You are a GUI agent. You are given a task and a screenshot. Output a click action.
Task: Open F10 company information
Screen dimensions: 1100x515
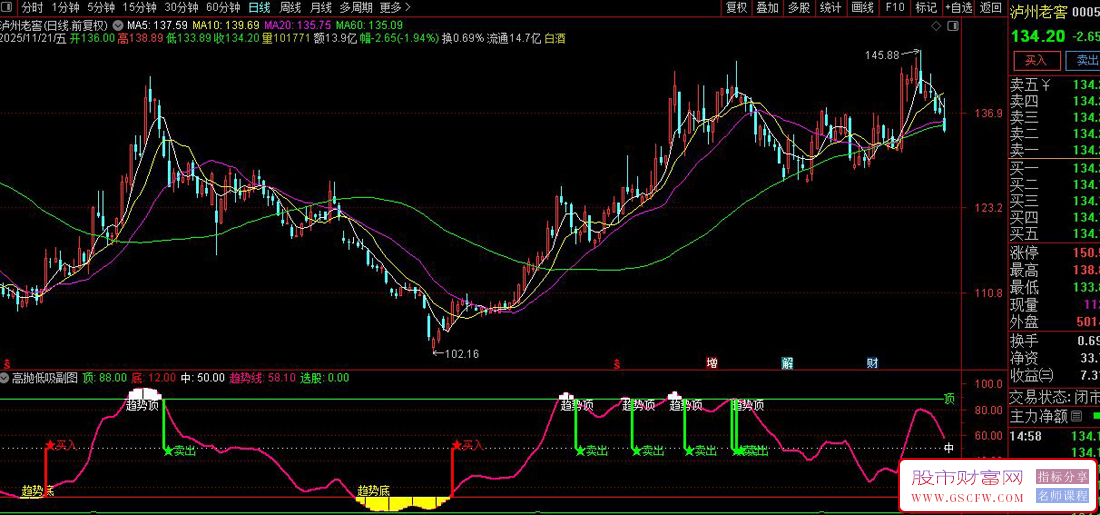pos(894,8)
